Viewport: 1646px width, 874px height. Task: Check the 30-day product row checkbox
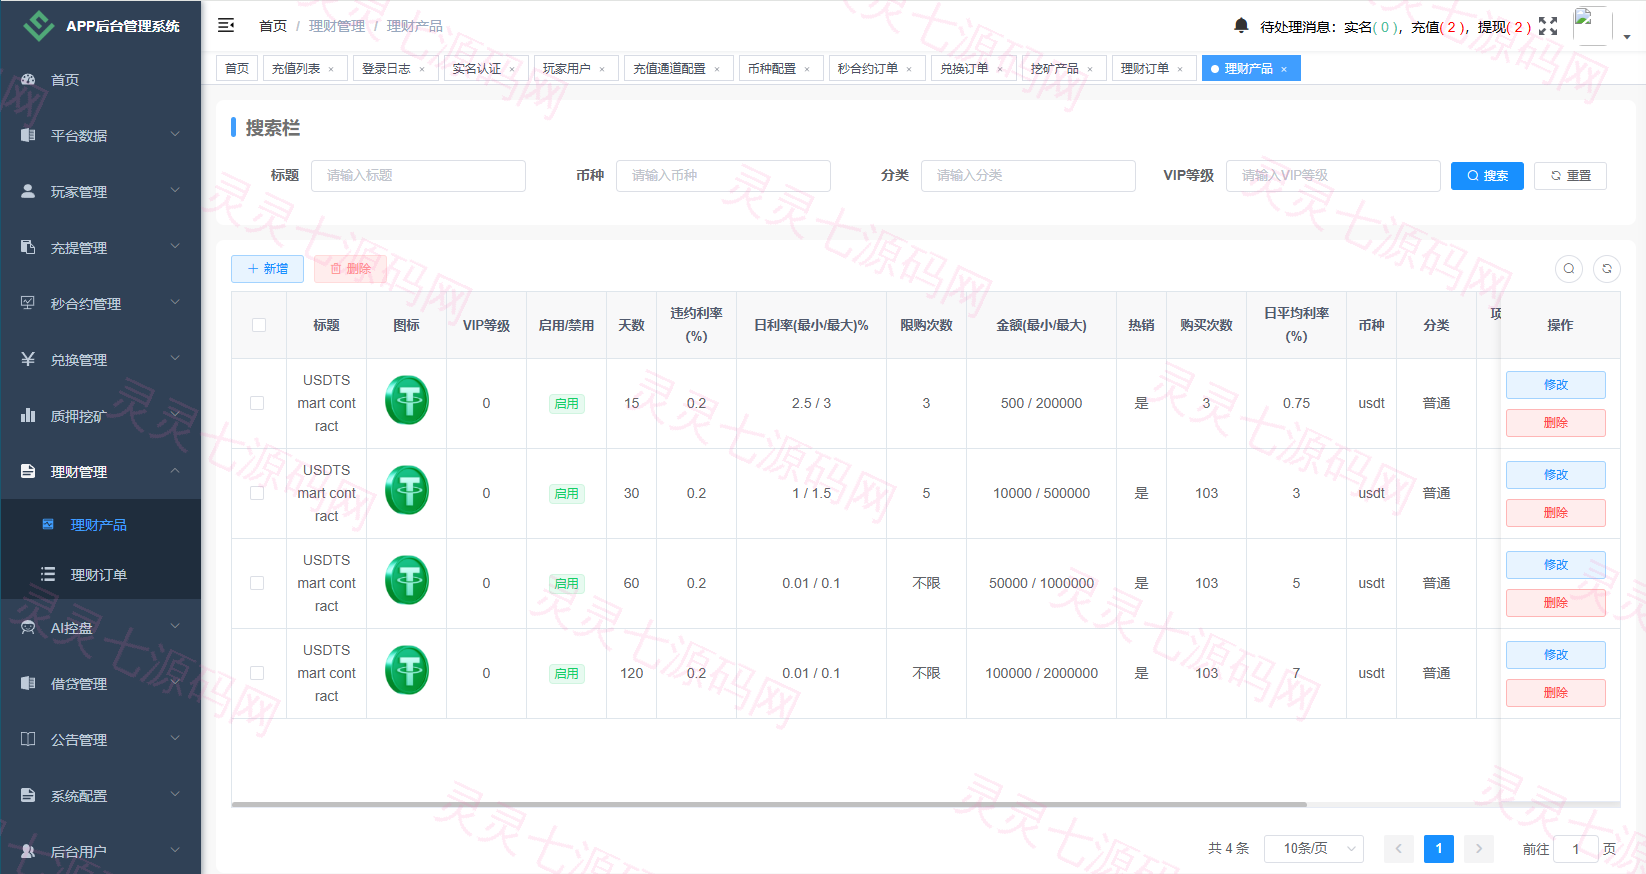[257, 493]
